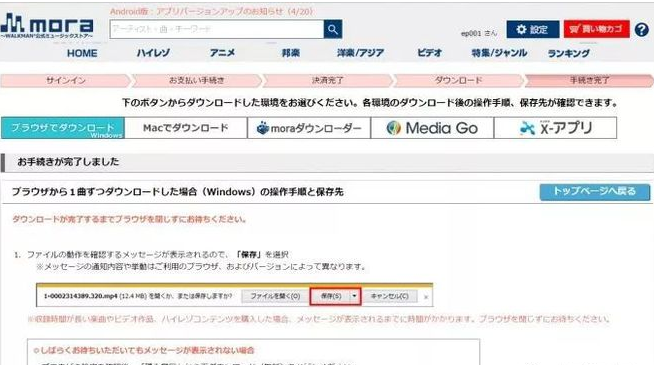
Task: Select the Media Go download option
Action: point(432,128)
